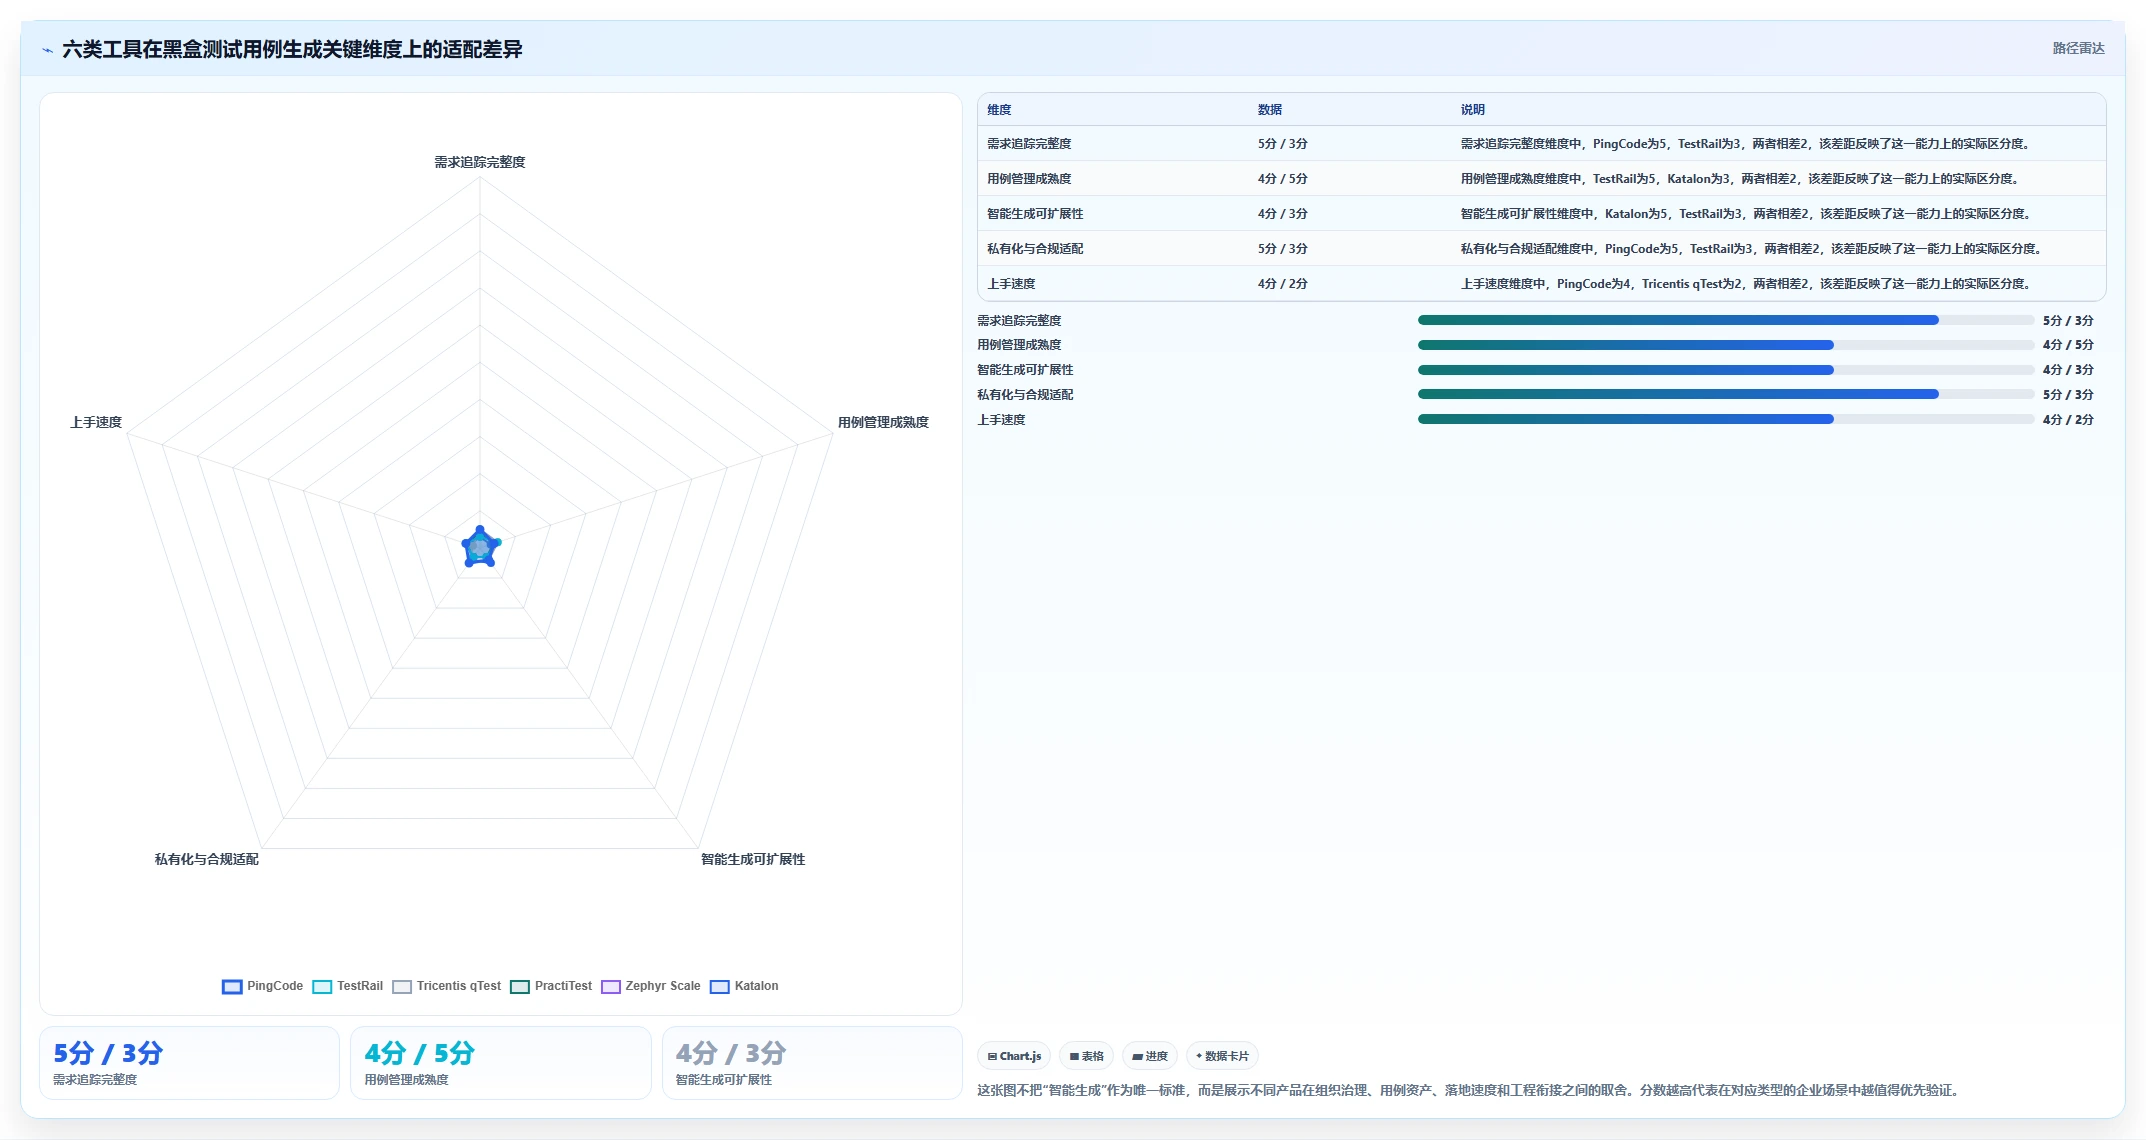Click the 数据 column header
The height and width of the screenshot is (1140, 2146).
[x=1270, y=110]
